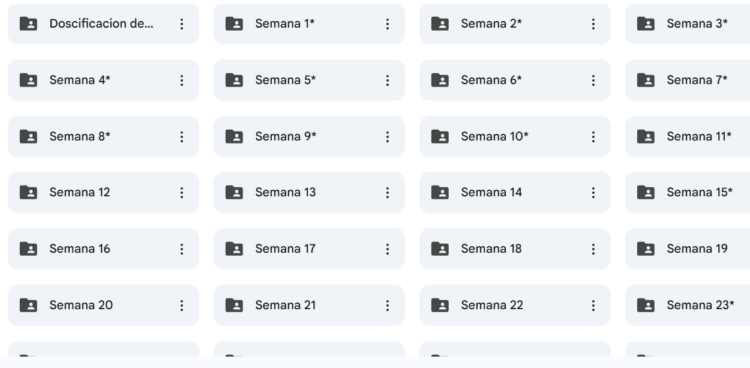750x368 pixels.
Task: Select the Semana 4* folder
Action: pyautogui.click(x=103, y=80)
